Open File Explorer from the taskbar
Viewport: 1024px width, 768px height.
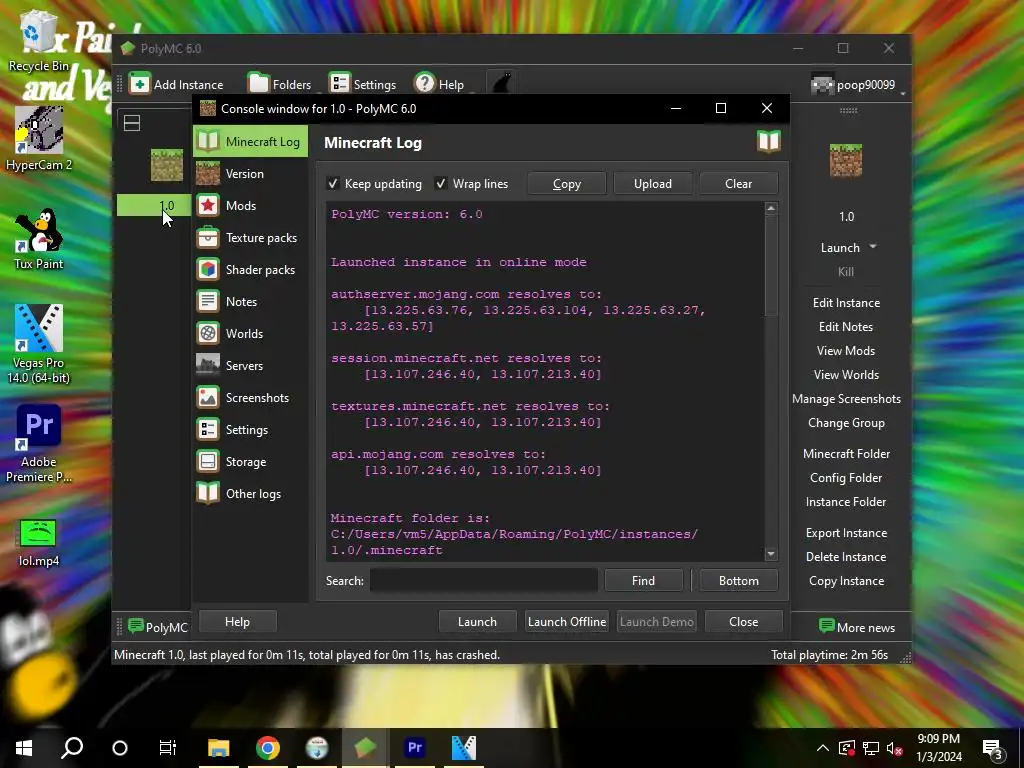click(219, 748)
